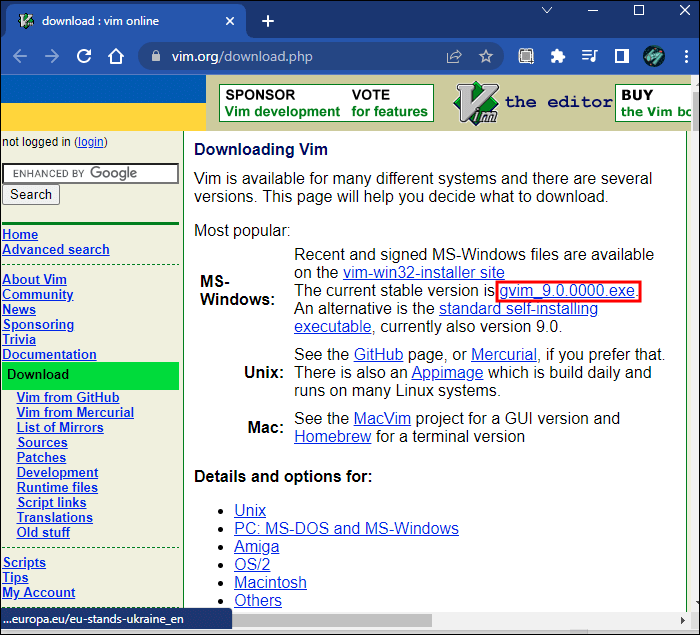Open the profile avatar menu
The image size is (700, 635).
[654, 56]
